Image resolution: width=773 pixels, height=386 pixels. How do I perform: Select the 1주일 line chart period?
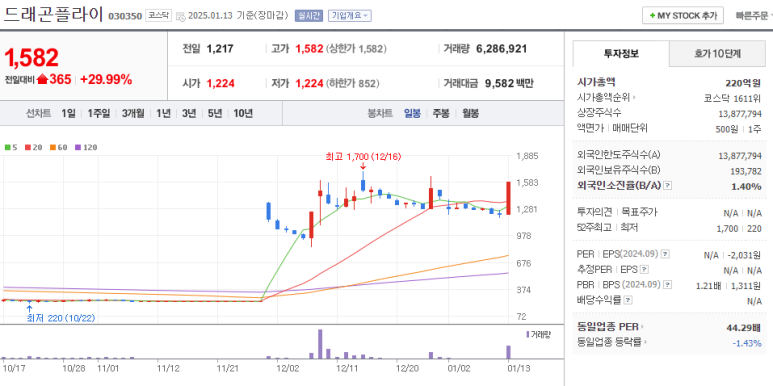(99, 113)
